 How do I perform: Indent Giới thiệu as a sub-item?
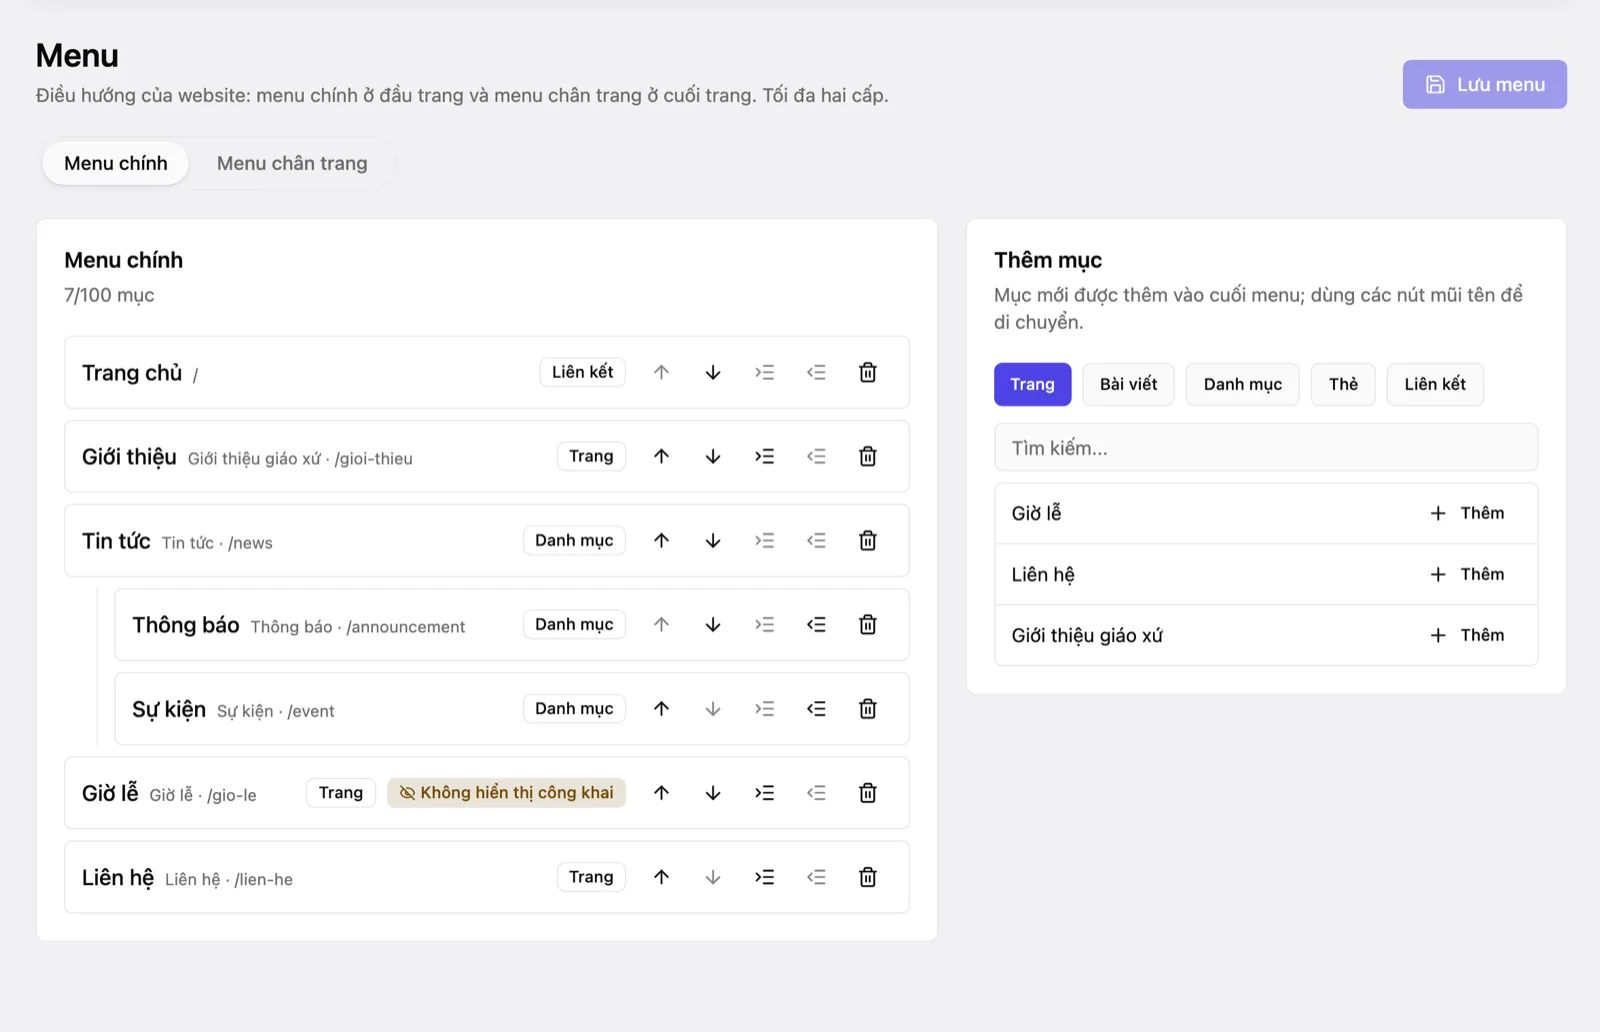tap(765, 456)
